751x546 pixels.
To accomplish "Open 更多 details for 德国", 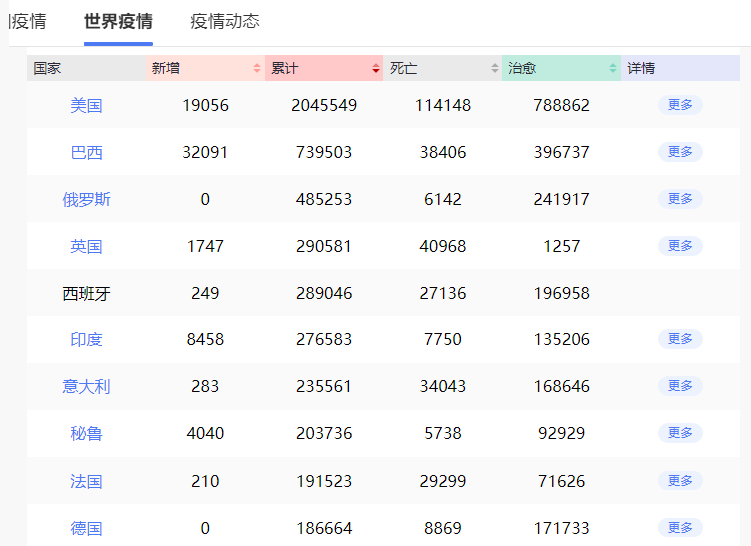I will coord(680,528).
